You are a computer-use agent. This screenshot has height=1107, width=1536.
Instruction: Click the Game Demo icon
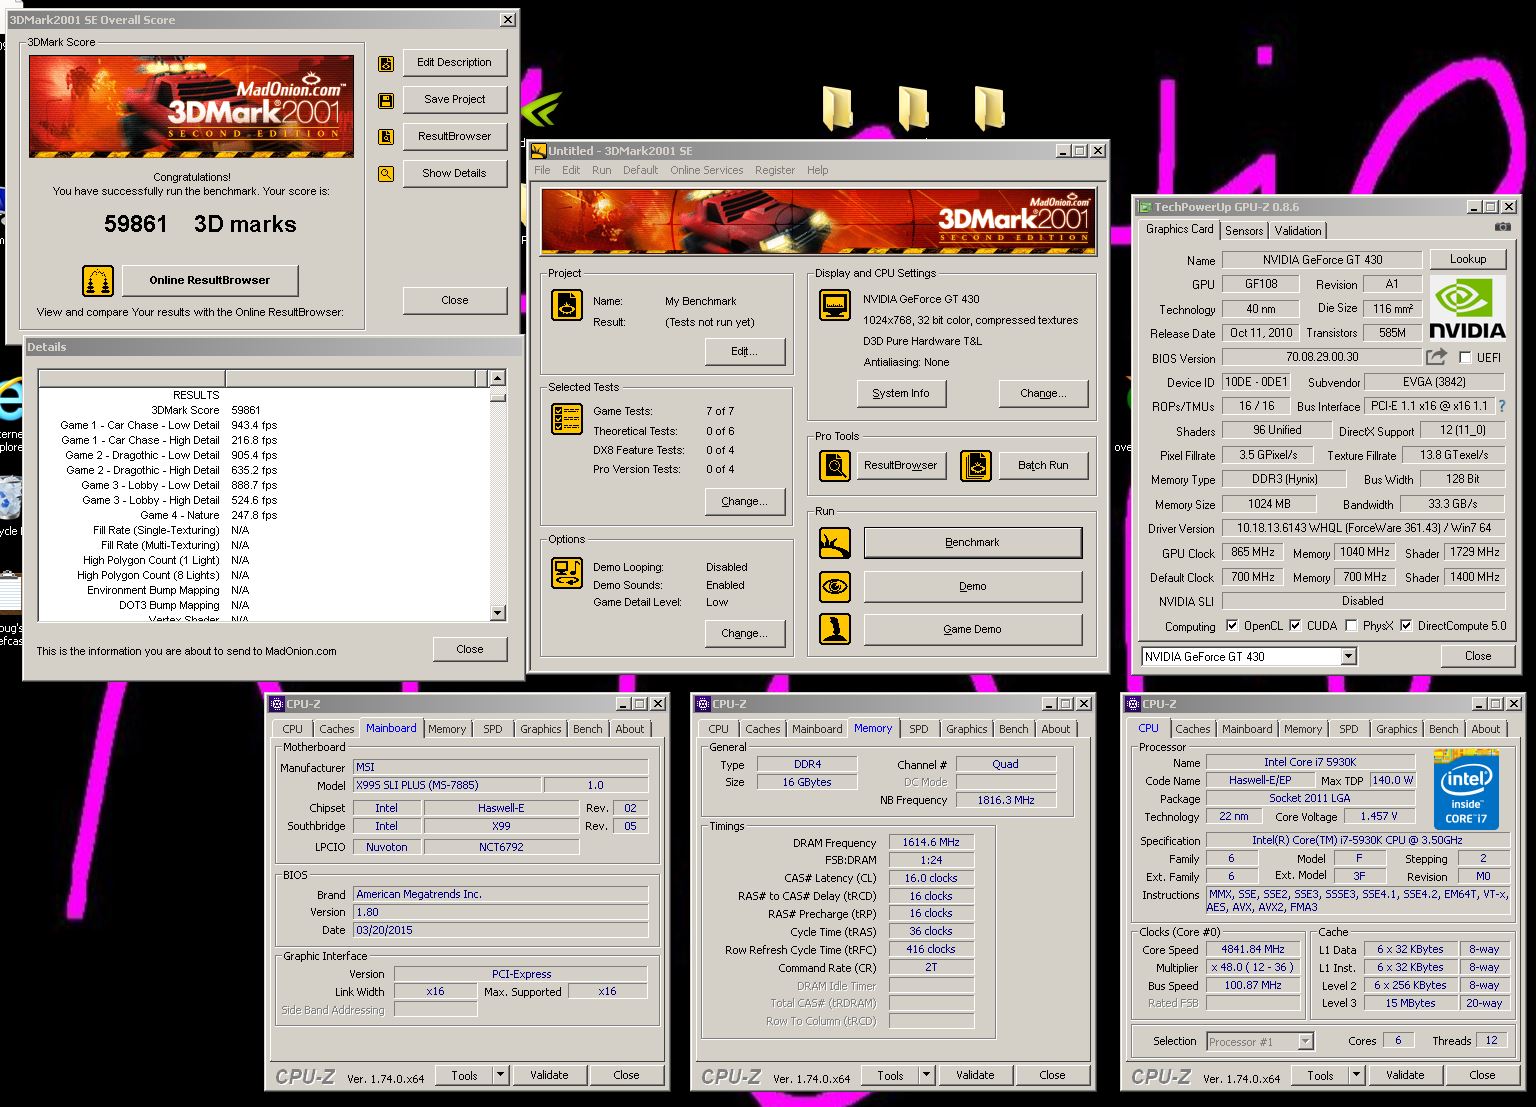pos(835,629)
